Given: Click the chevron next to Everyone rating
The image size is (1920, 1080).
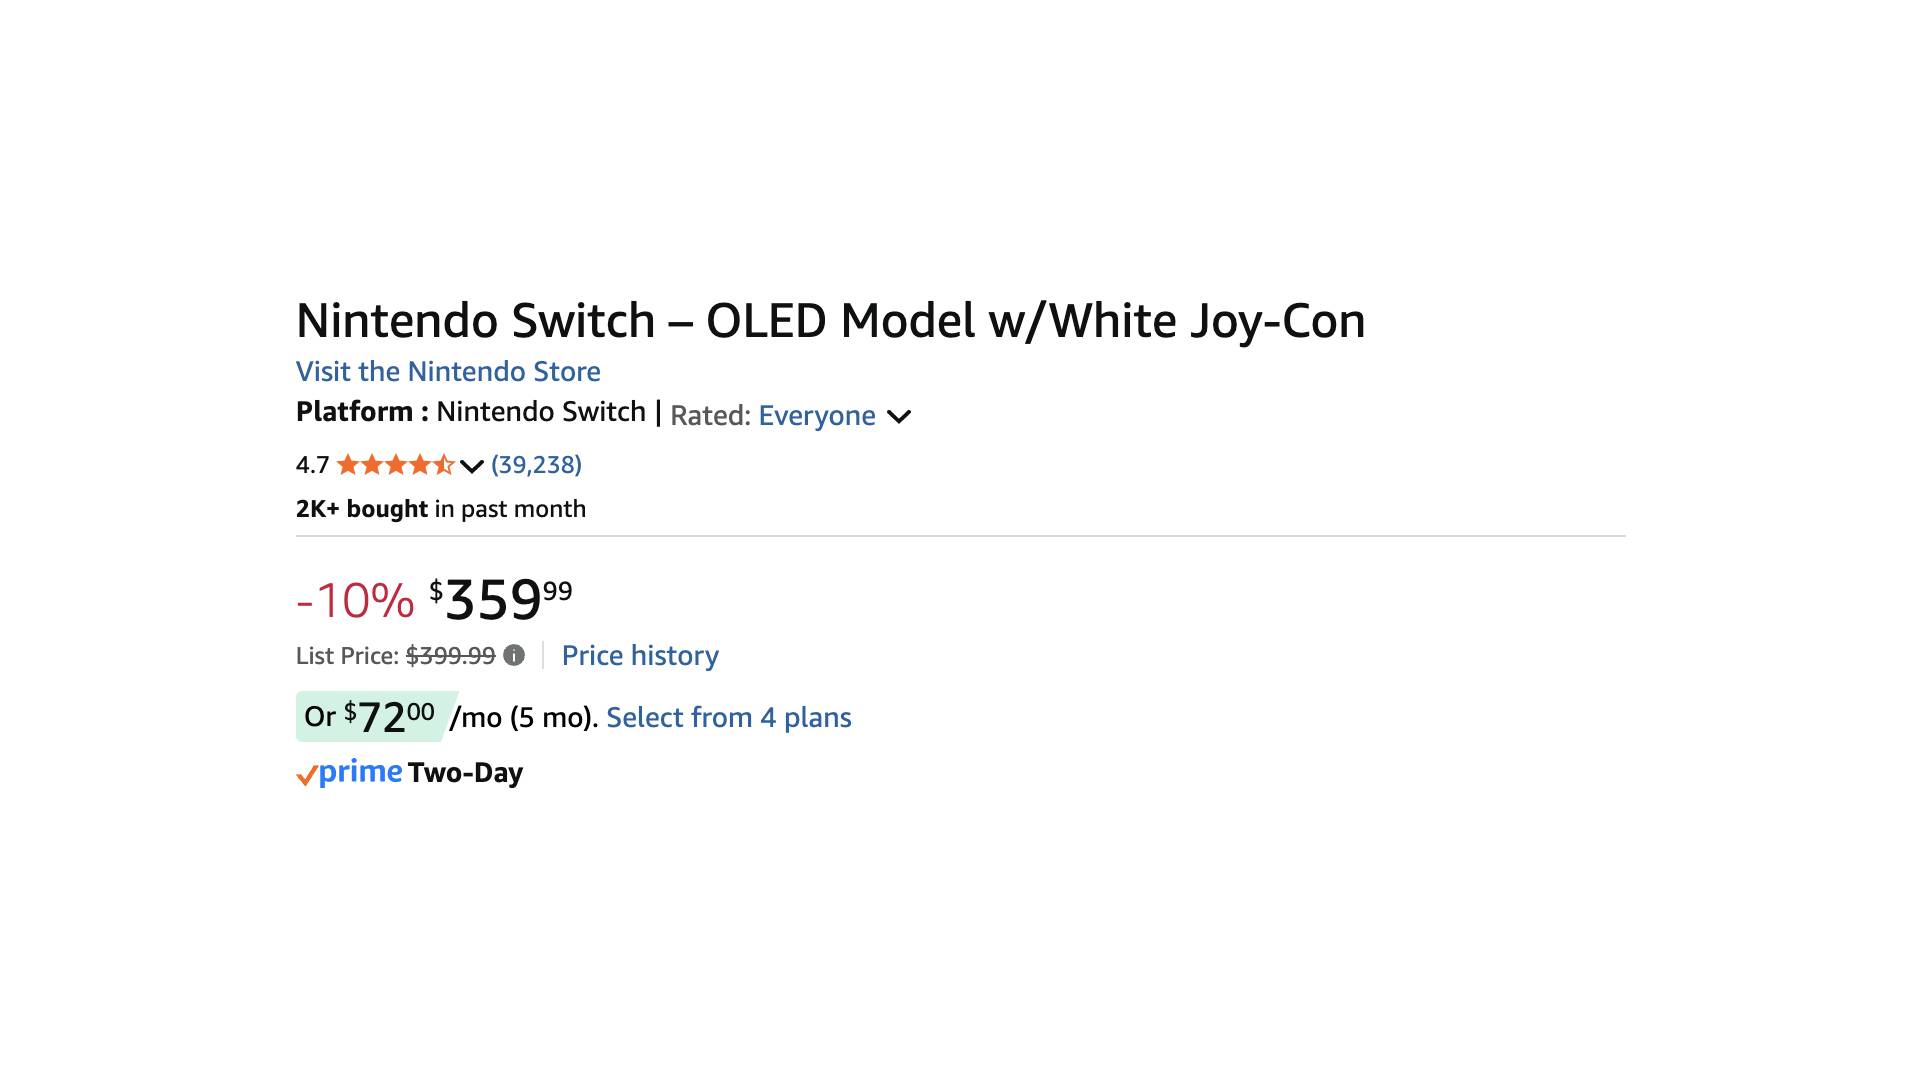Looking at the screenshot, I should [x=899, y=416].
